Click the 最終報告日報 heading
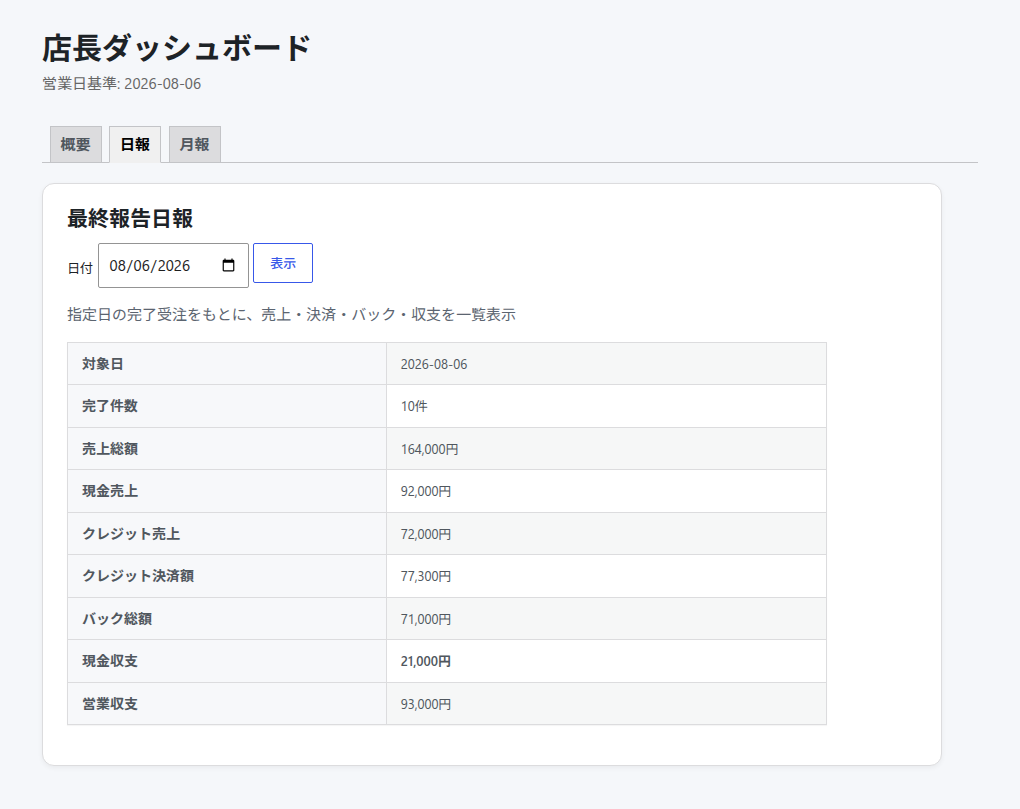Viewport: 1020px width, 809px height. click(130, 219)
